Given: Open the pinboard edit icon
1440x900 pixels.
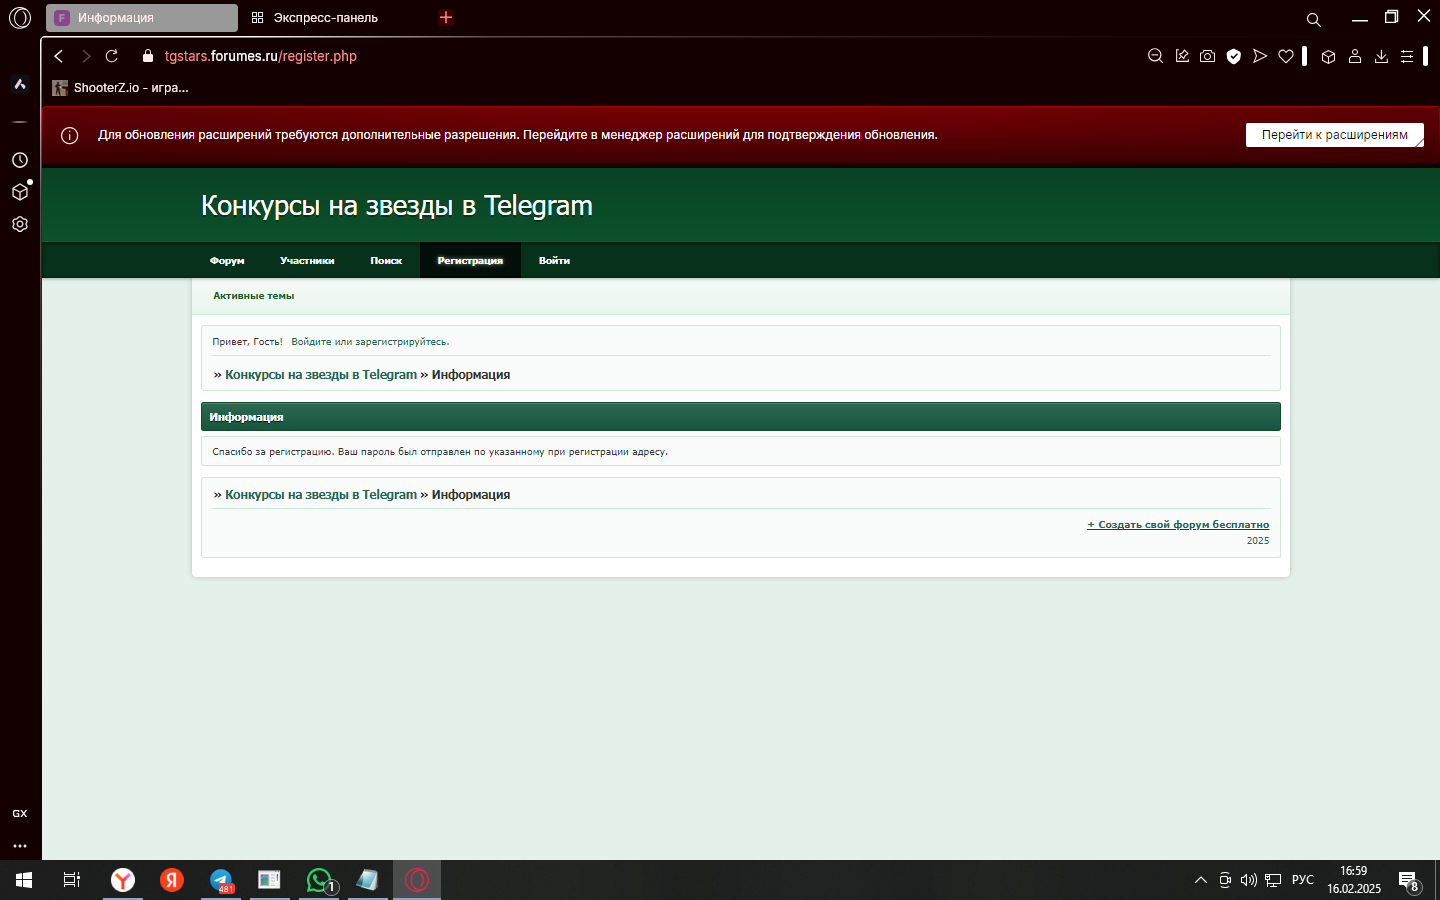Looking at the screenshot, I should (1182, 56).
